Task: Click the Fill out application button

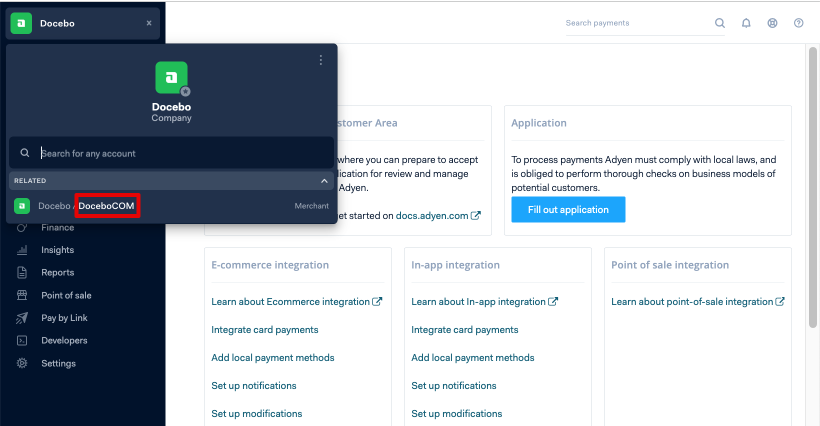Action: coord(568,210)
